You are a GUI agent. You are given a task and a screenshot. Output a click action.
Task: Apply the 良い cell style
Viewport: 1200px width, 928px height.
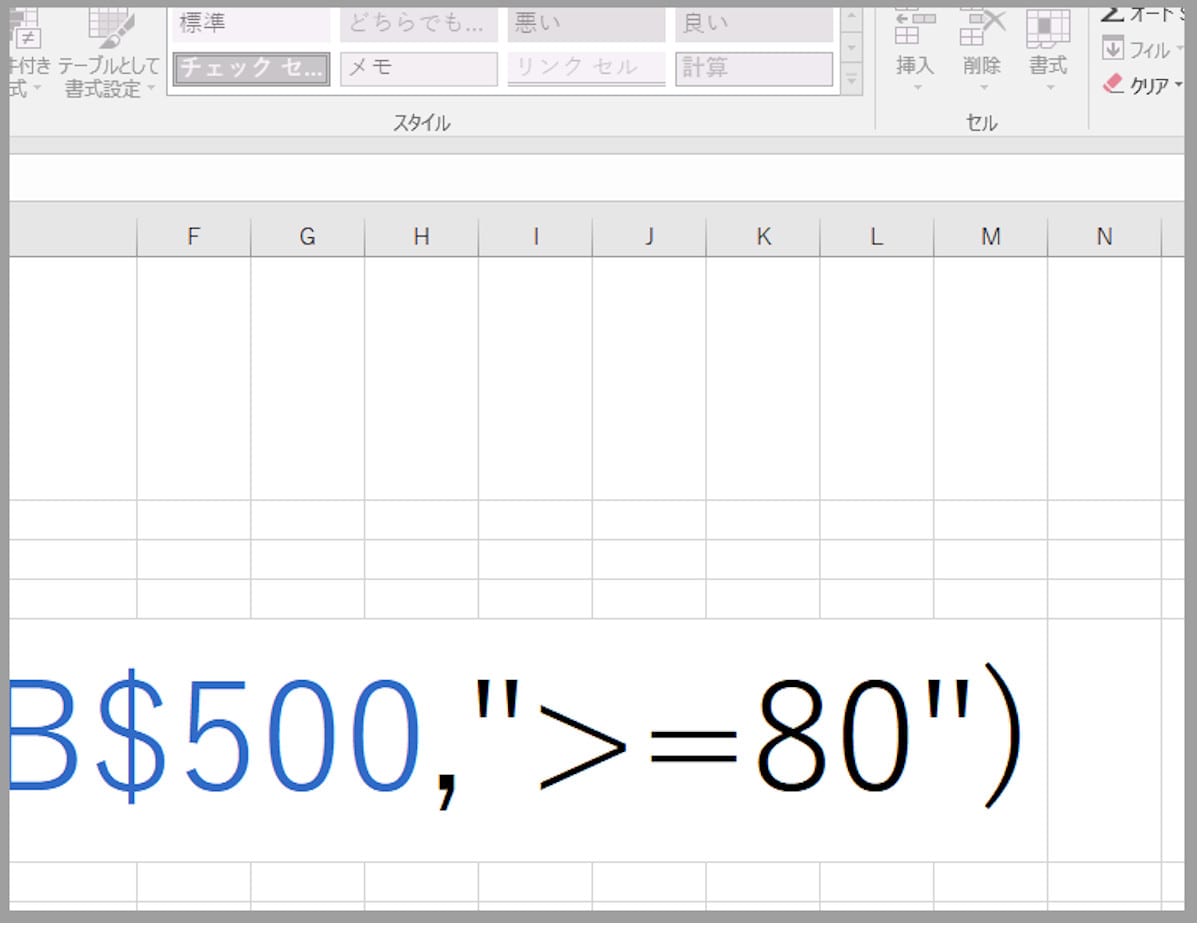[x=755, y=24]
